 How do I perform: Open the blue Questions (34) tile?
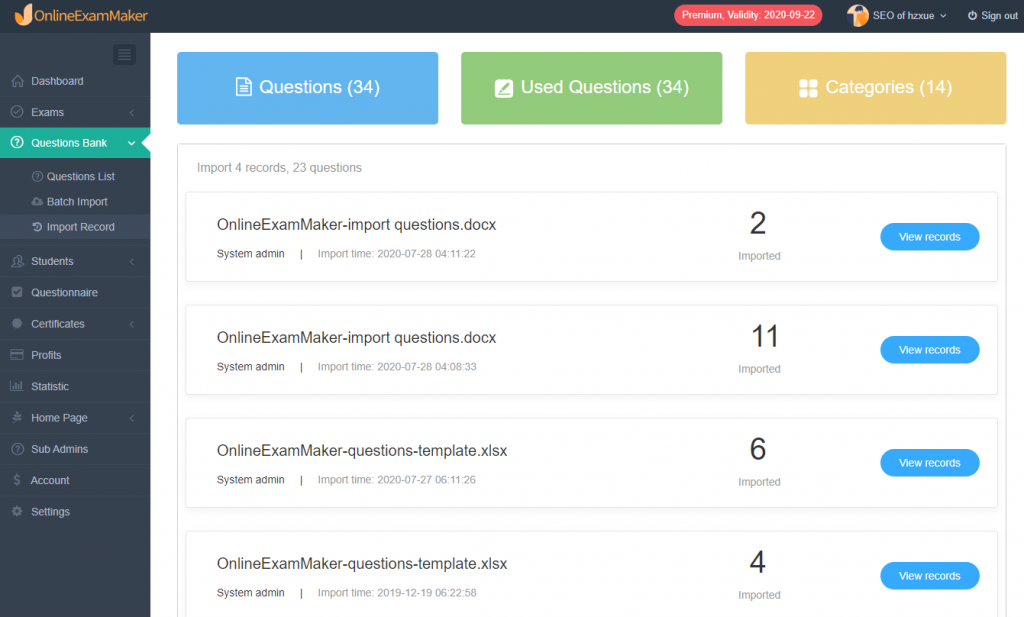(307, 88)
